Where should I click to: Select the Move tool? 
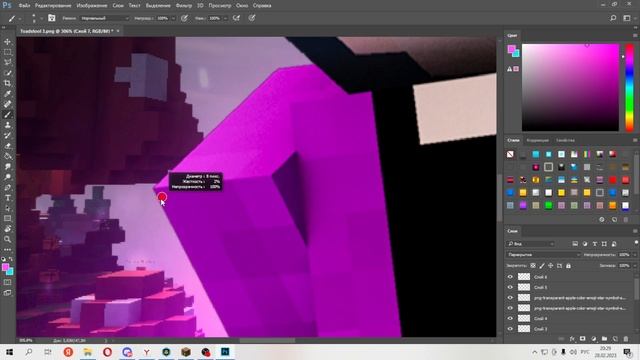7,42
